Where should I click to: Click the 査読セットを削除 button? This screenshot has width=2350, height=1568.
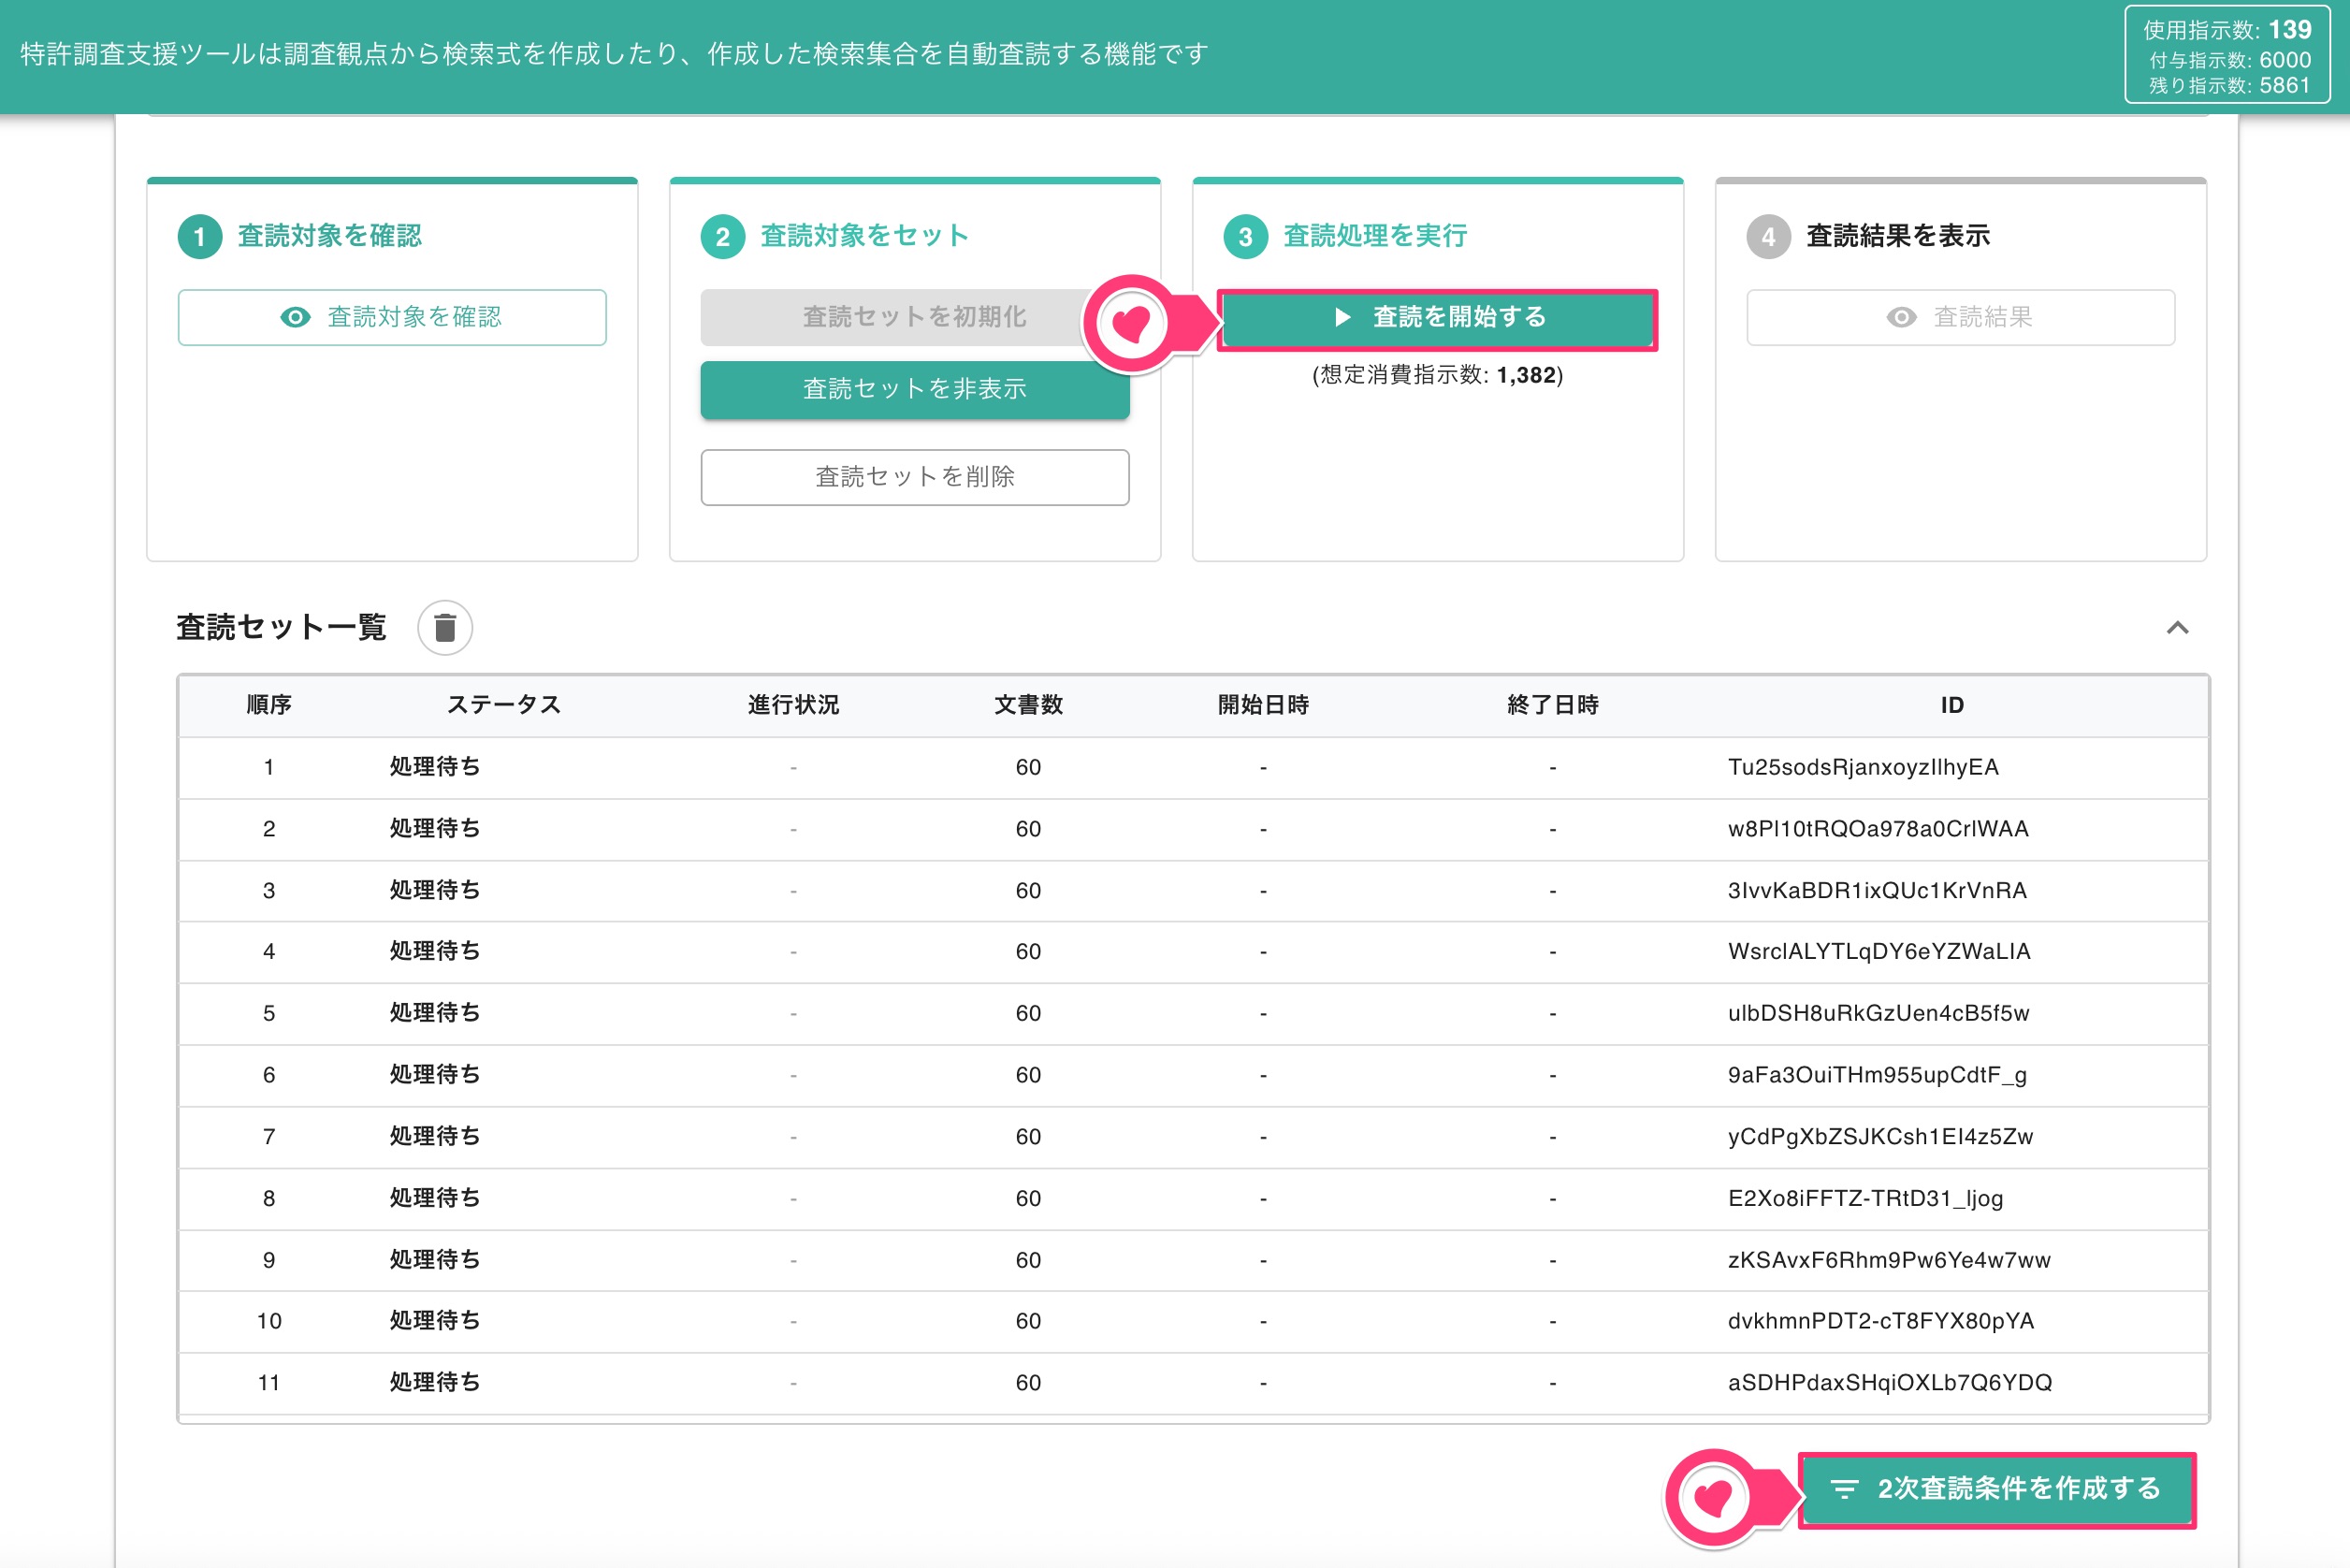tap(915, 477)
